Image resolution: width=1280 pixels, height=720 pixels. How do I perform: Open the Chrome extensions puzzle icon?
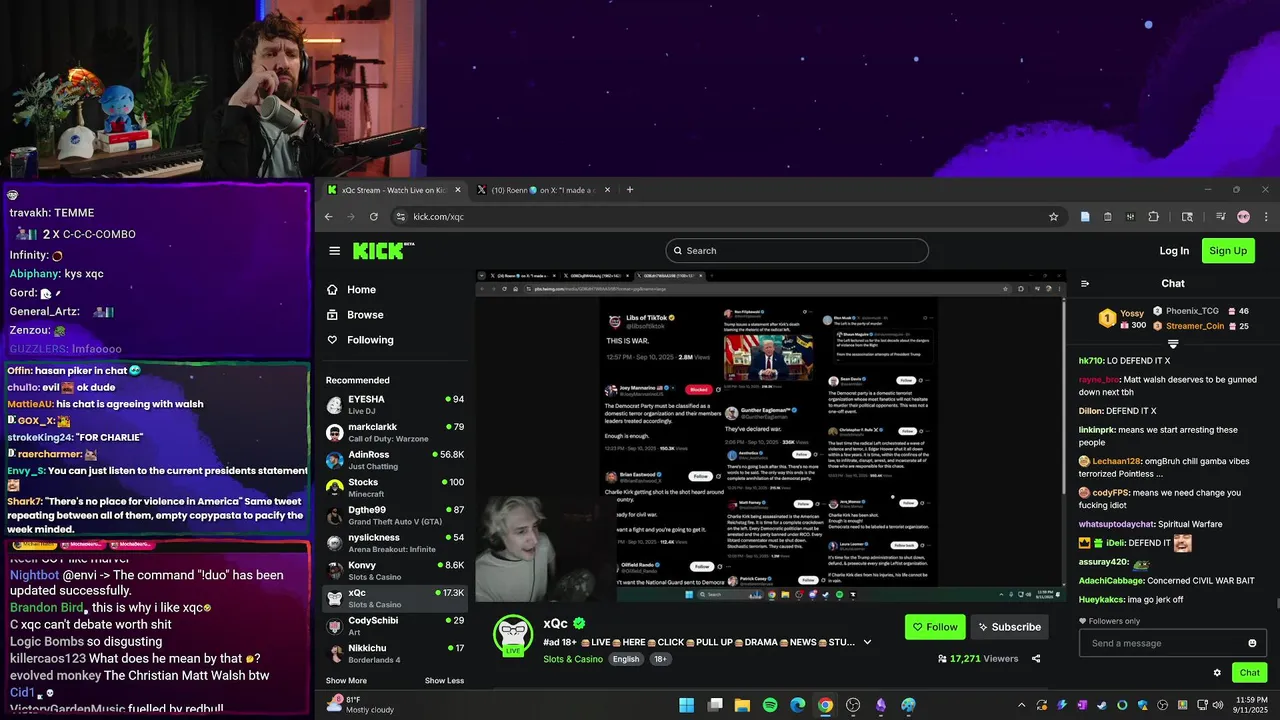1153,217
